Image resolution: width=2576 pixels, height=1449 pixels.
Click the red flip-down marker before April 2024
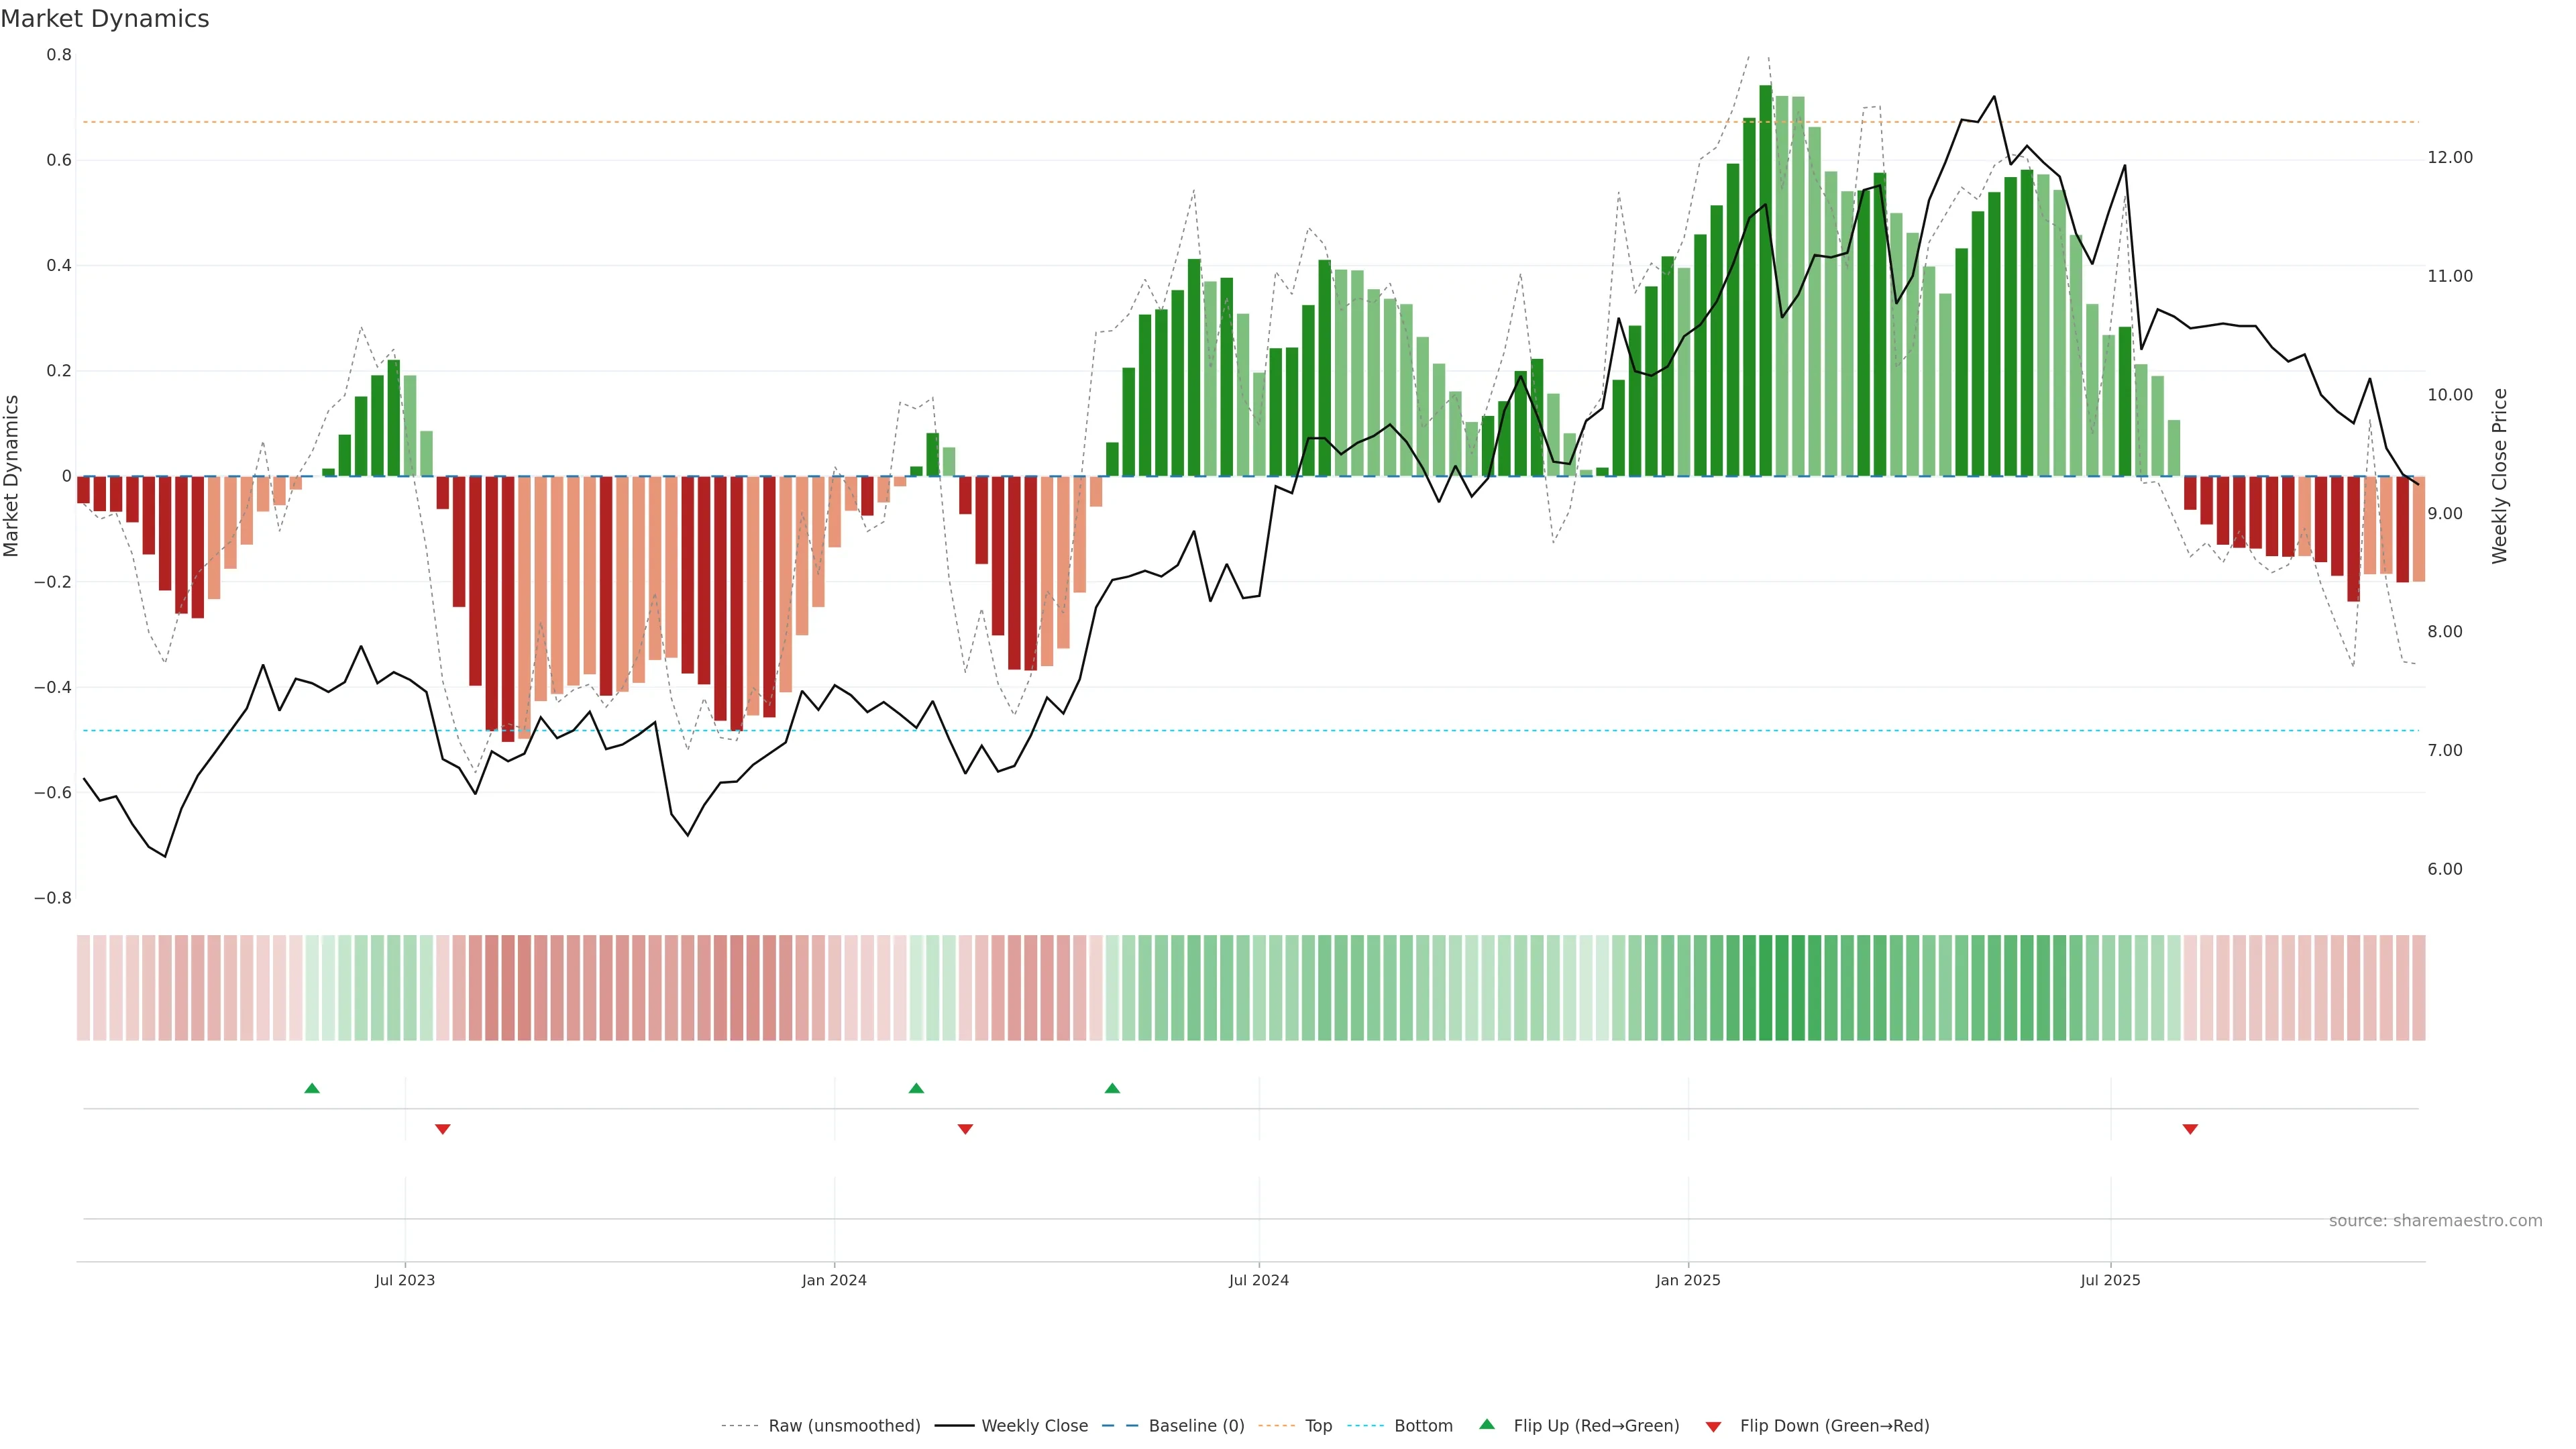point(965,1129)
